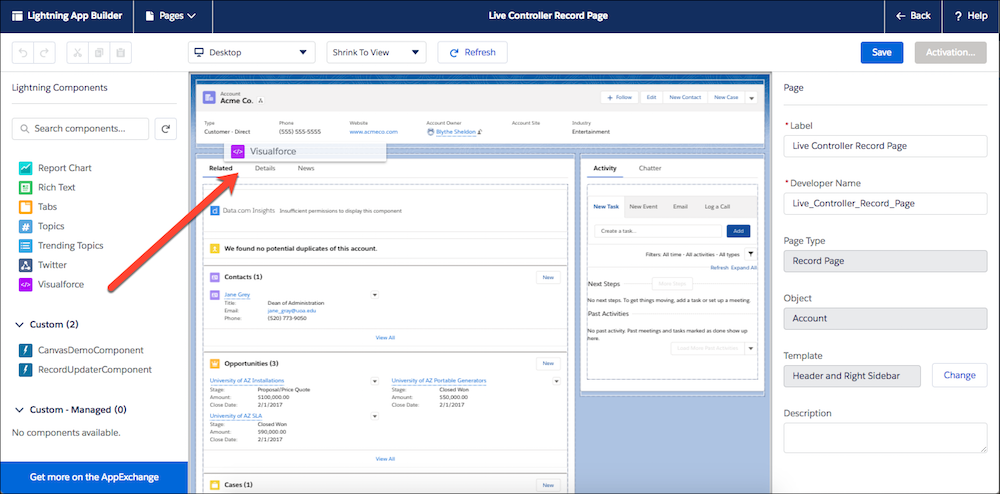Switch to the Activity tab

click(605, 168)
